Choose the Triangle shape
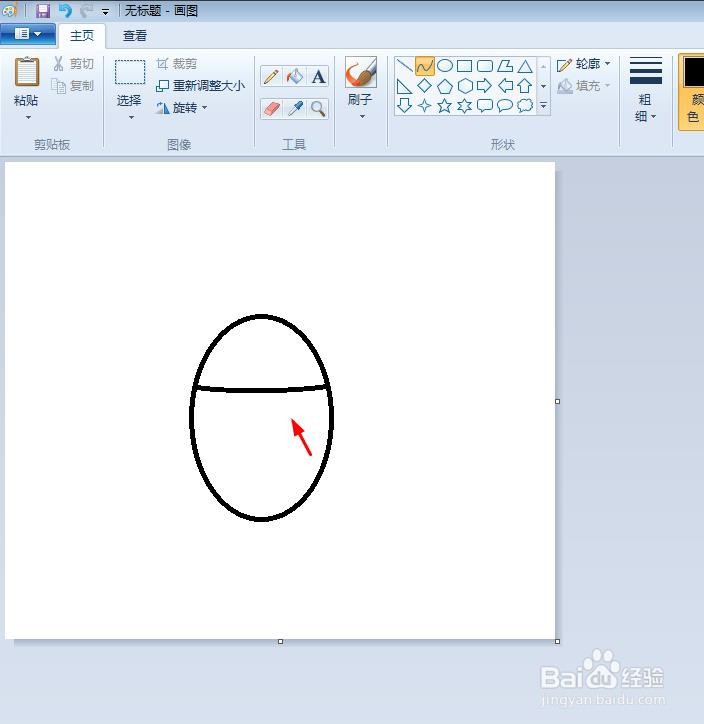 (525, 66)
